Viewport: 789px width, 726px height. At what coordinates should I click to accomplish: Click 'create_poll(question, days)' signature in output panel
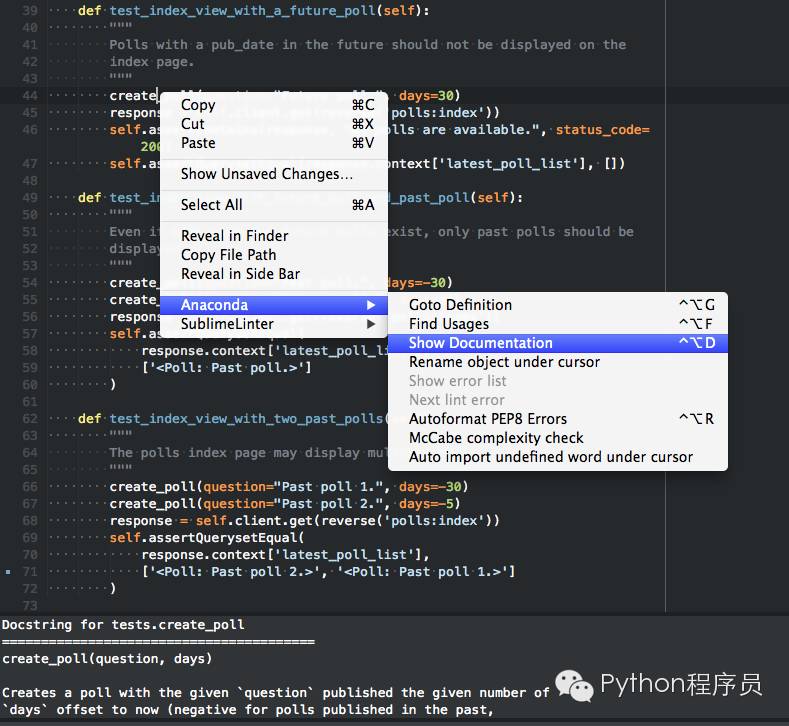[x=107, y=659]
